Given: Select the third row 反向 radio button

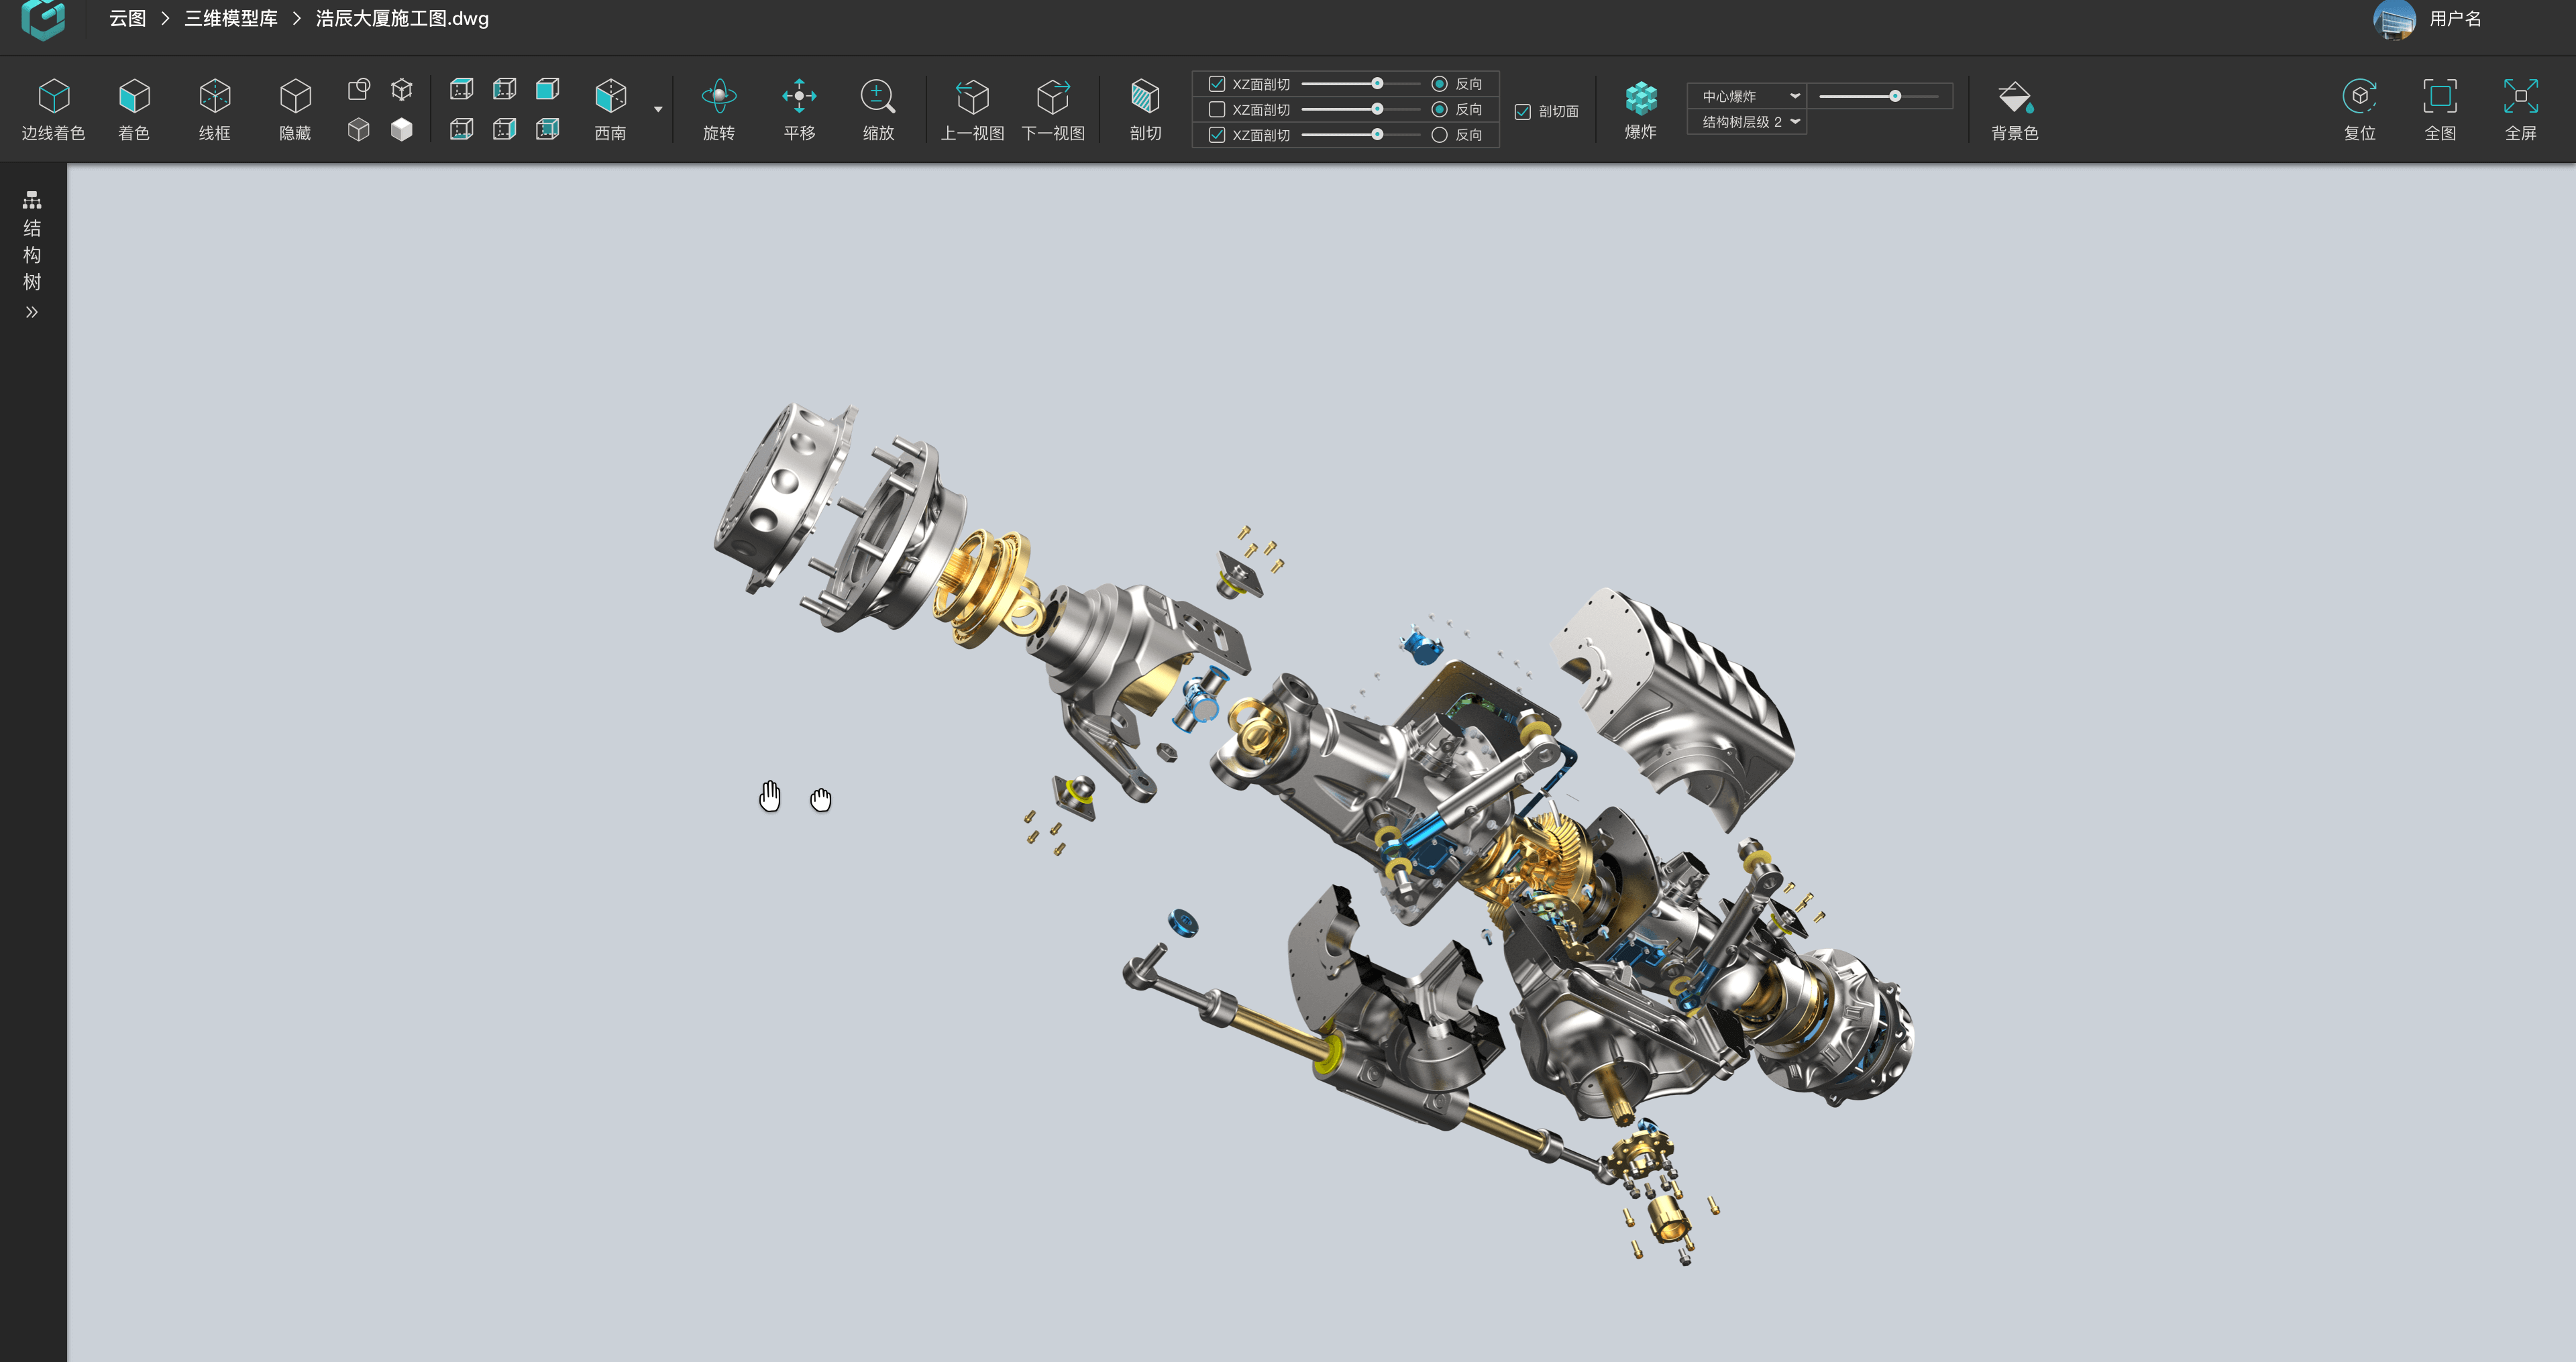Looking at the screenshot, I should [x=1439, y=135].
